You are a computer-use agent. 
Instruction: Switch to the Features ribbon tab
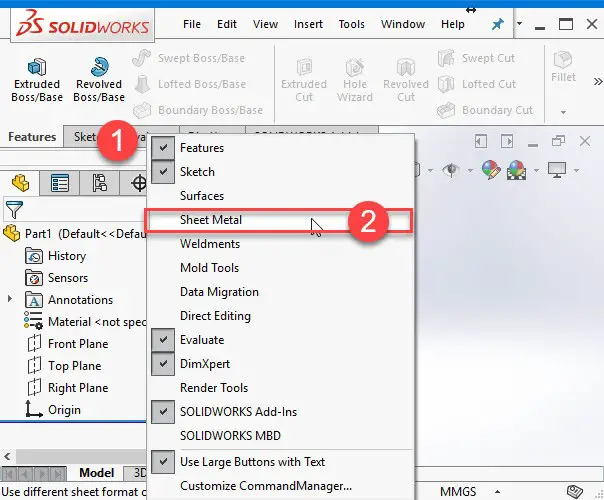(x=32, y=137)
